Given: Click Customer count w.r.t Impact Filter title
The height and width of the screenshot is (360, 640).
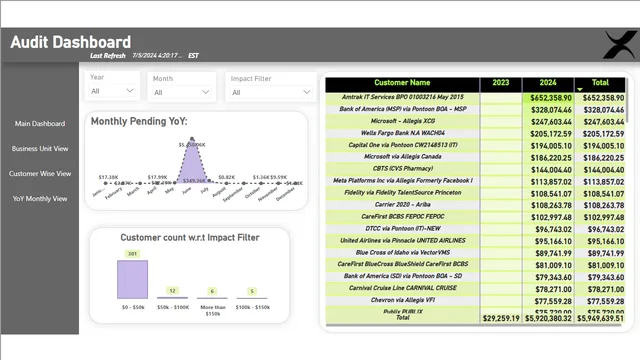Looking at the screenshot, I should pos(190,238).
